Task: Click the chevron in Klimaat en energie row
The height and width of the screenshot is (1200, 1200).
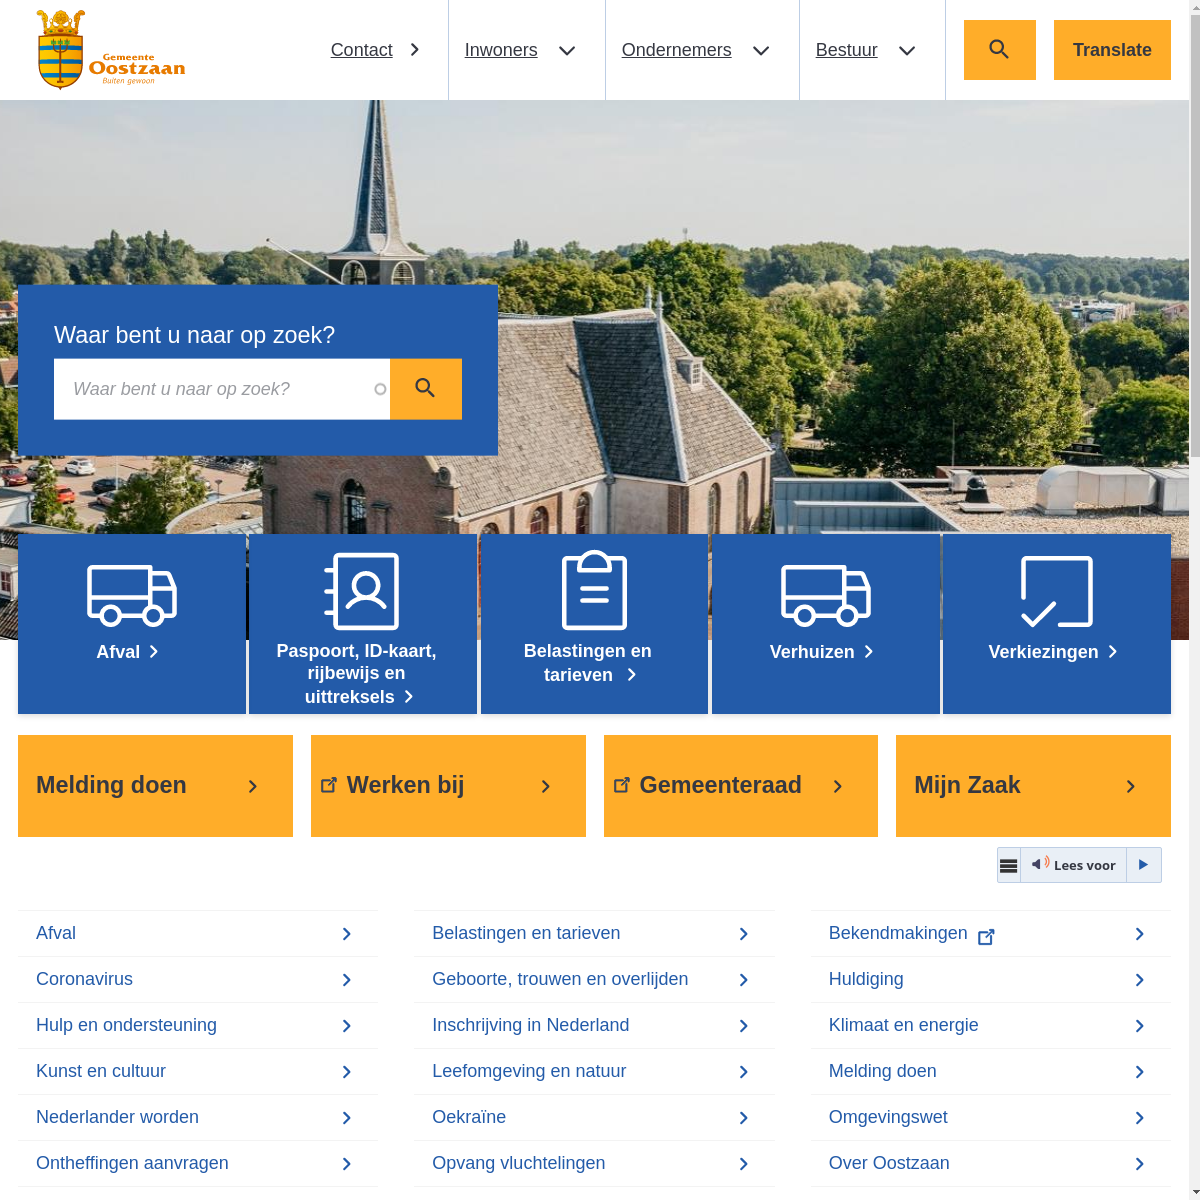Action: click(1140, 1026)
